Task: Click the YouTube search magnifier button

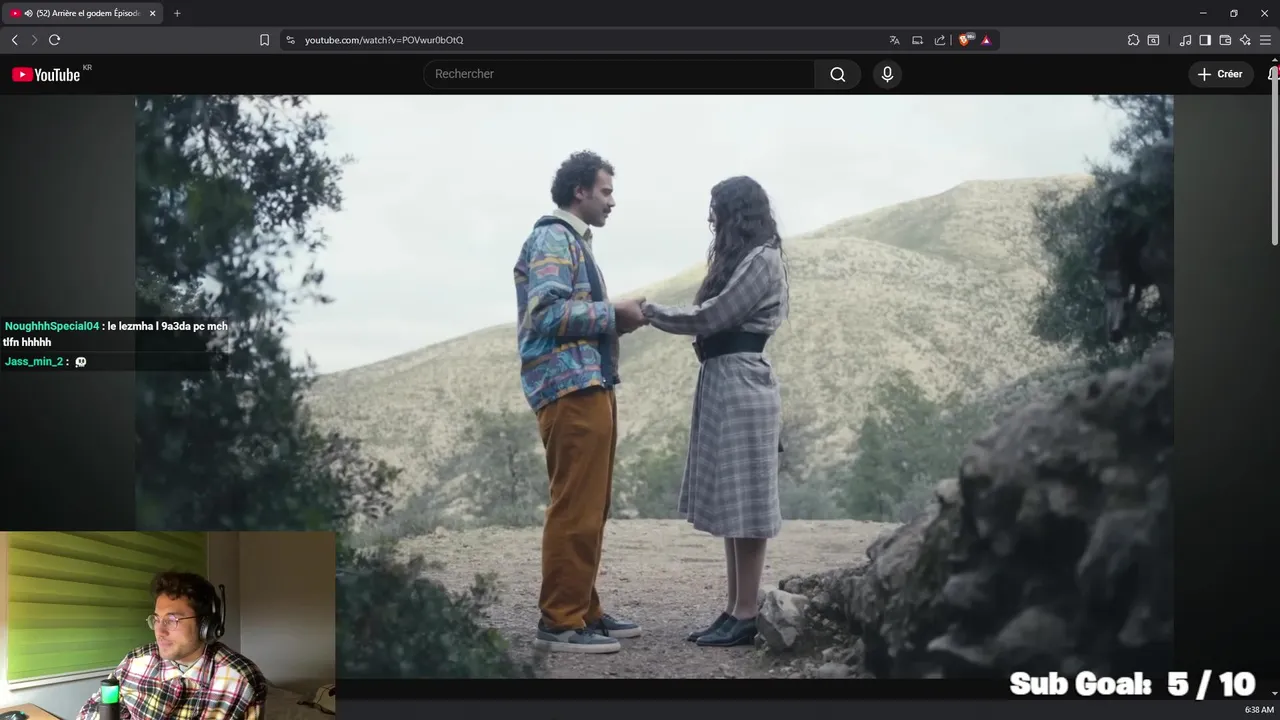Action: (x=838, y=74)
